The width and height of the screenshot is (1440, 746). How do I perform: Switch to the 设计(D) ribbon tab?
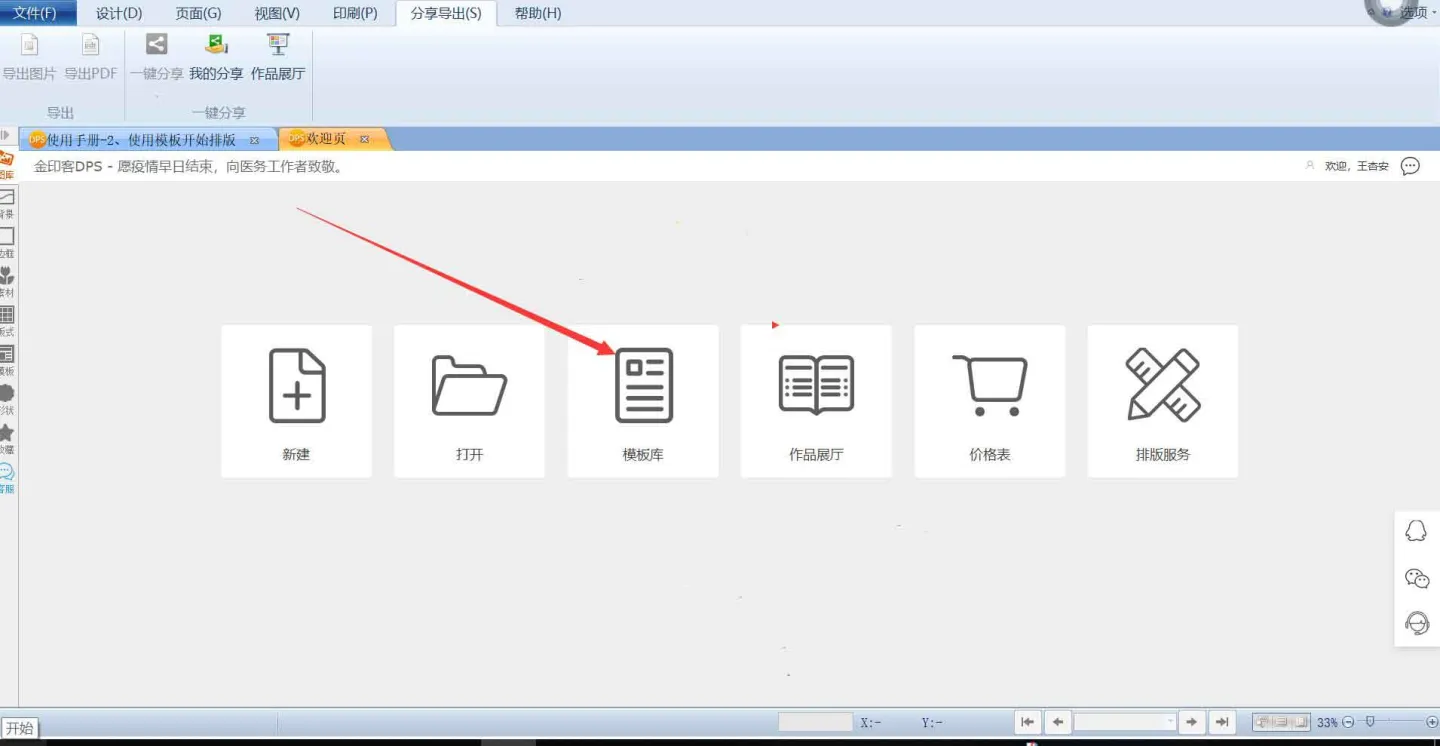click(119, 13)
